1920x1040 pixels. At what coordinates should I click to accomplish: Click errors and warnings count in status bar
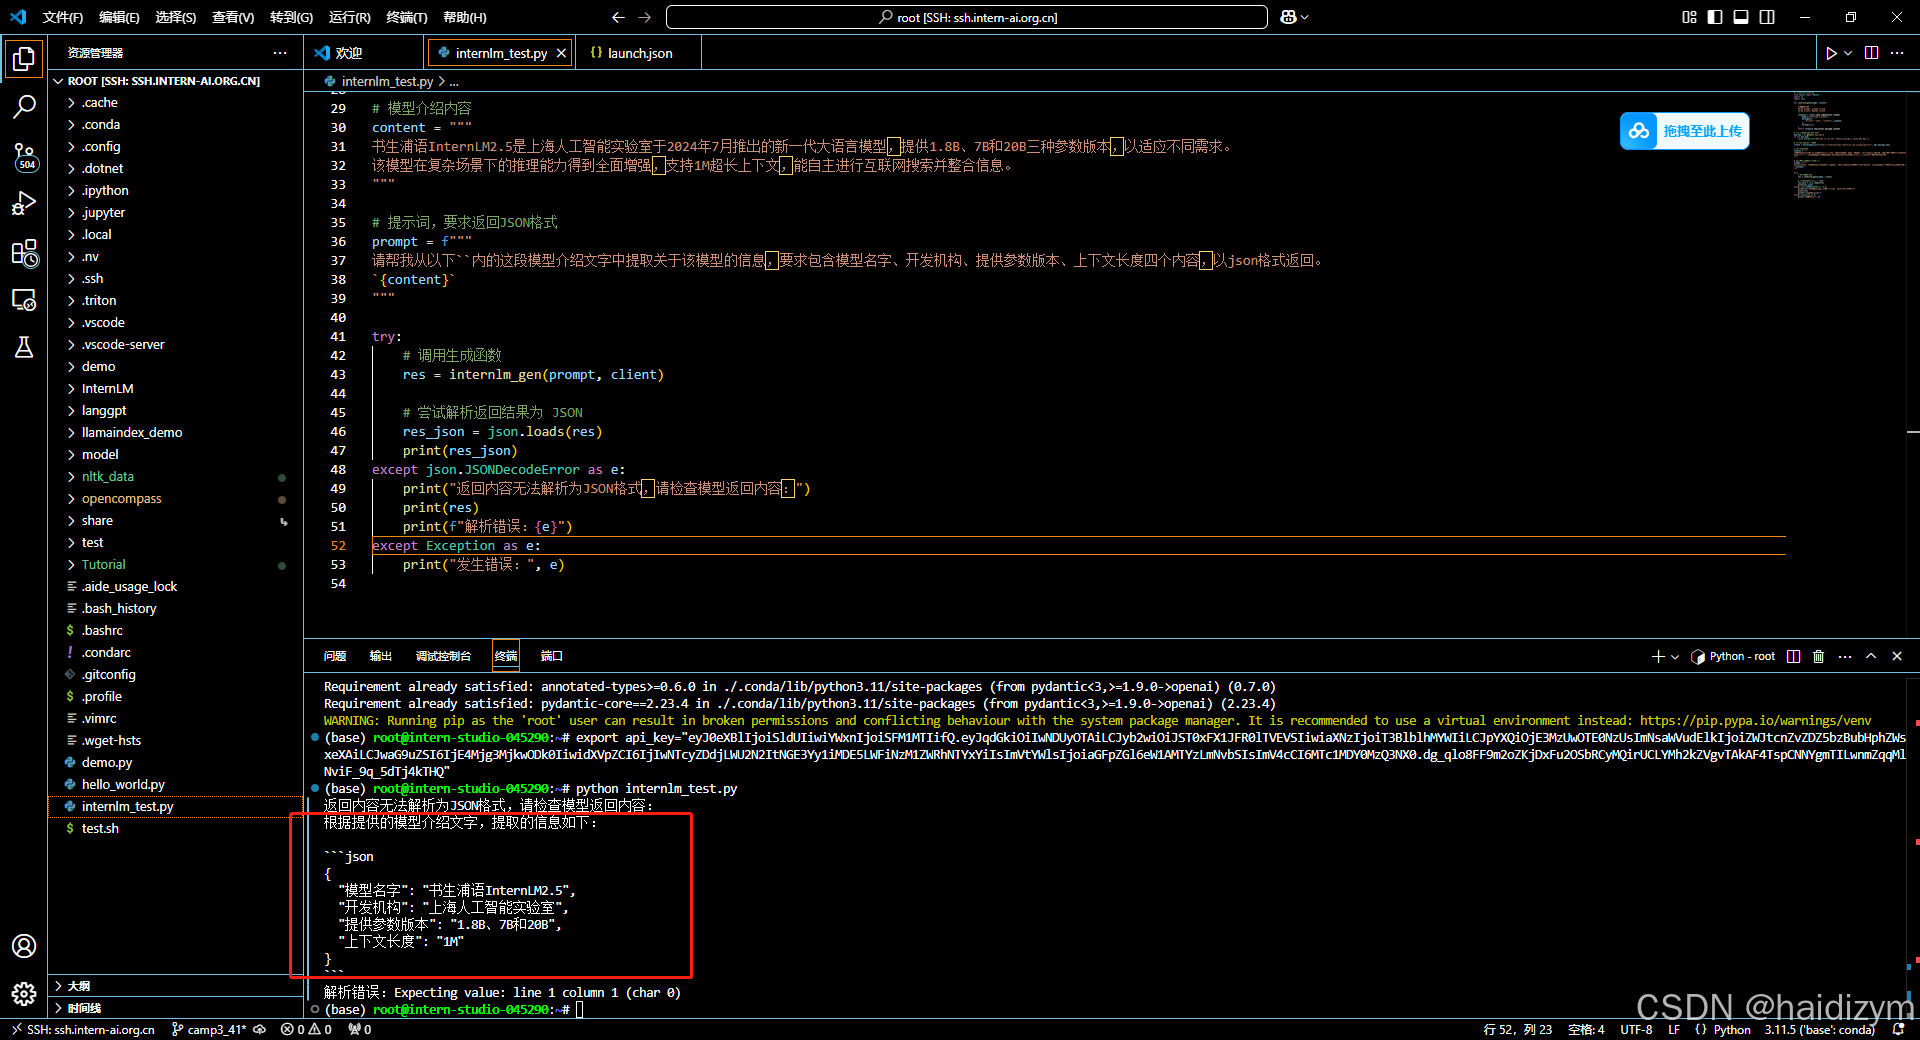[x=306, y=1029]
